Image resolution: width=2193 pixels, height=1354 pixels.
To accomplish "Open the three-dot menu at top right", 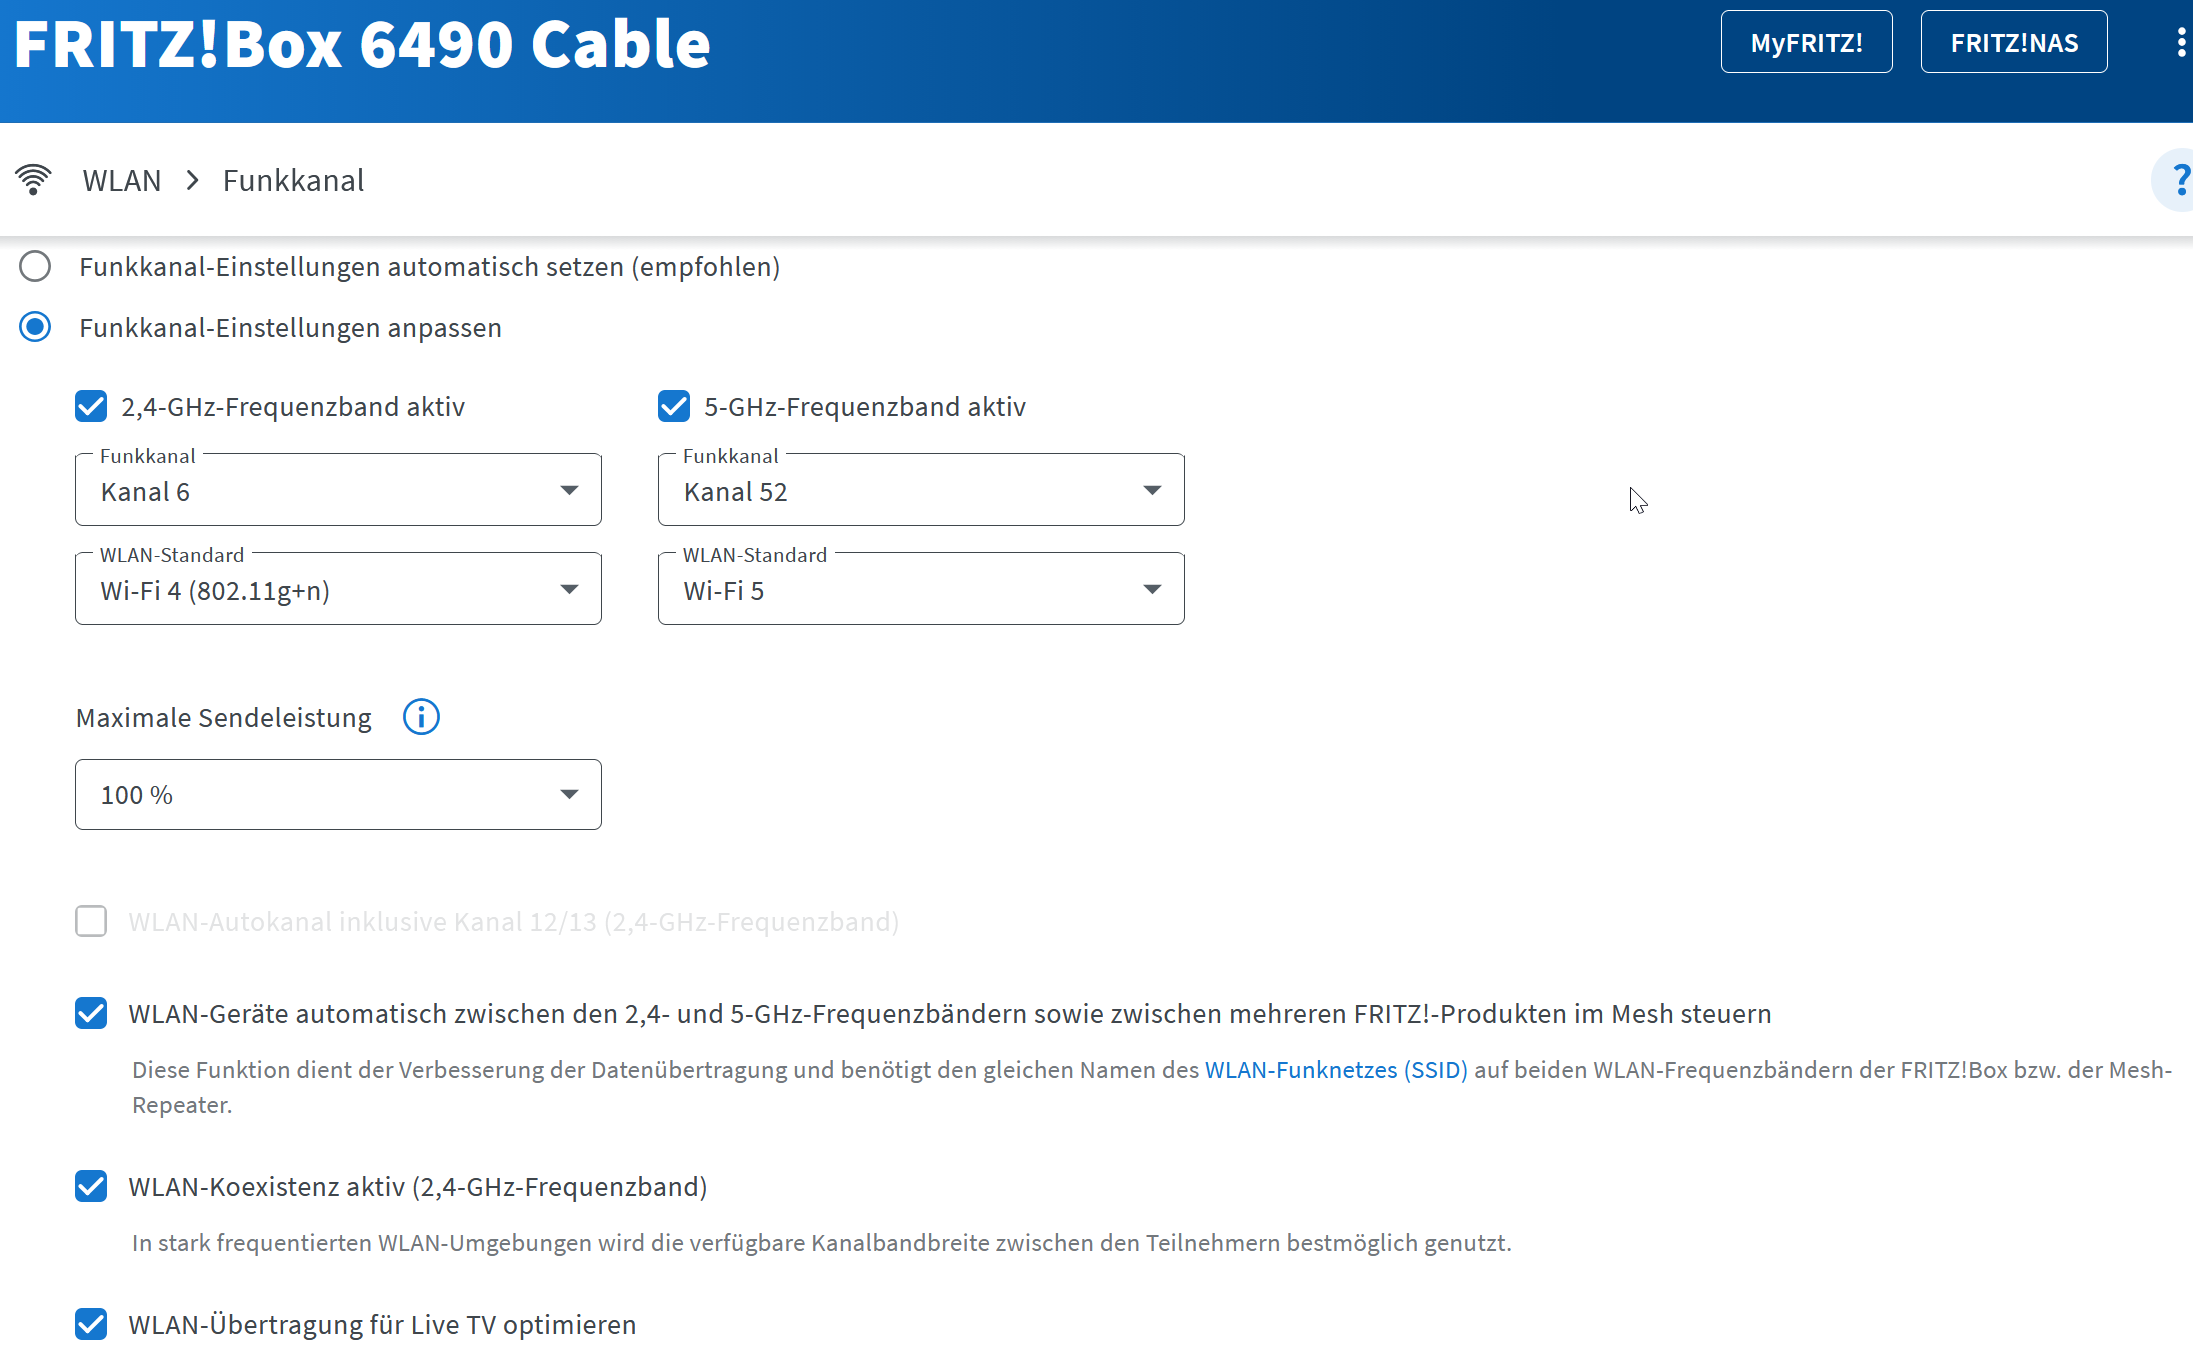I will click(2180, 42).
